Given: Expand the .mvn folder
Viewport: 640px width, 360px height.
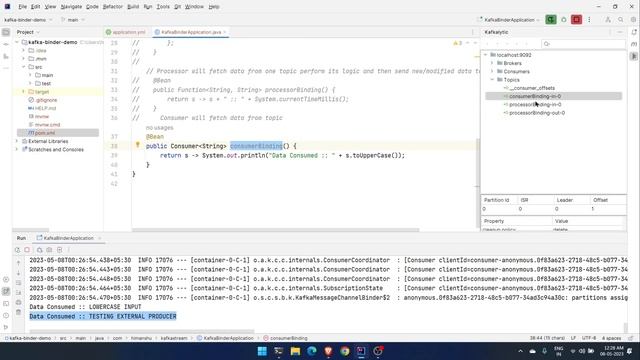Looking at the screenshot, I should 24,59.
